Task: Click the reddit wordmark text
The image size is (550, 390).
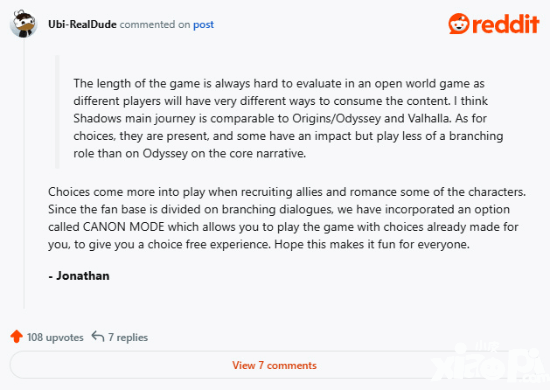Action: pos(505,24)
